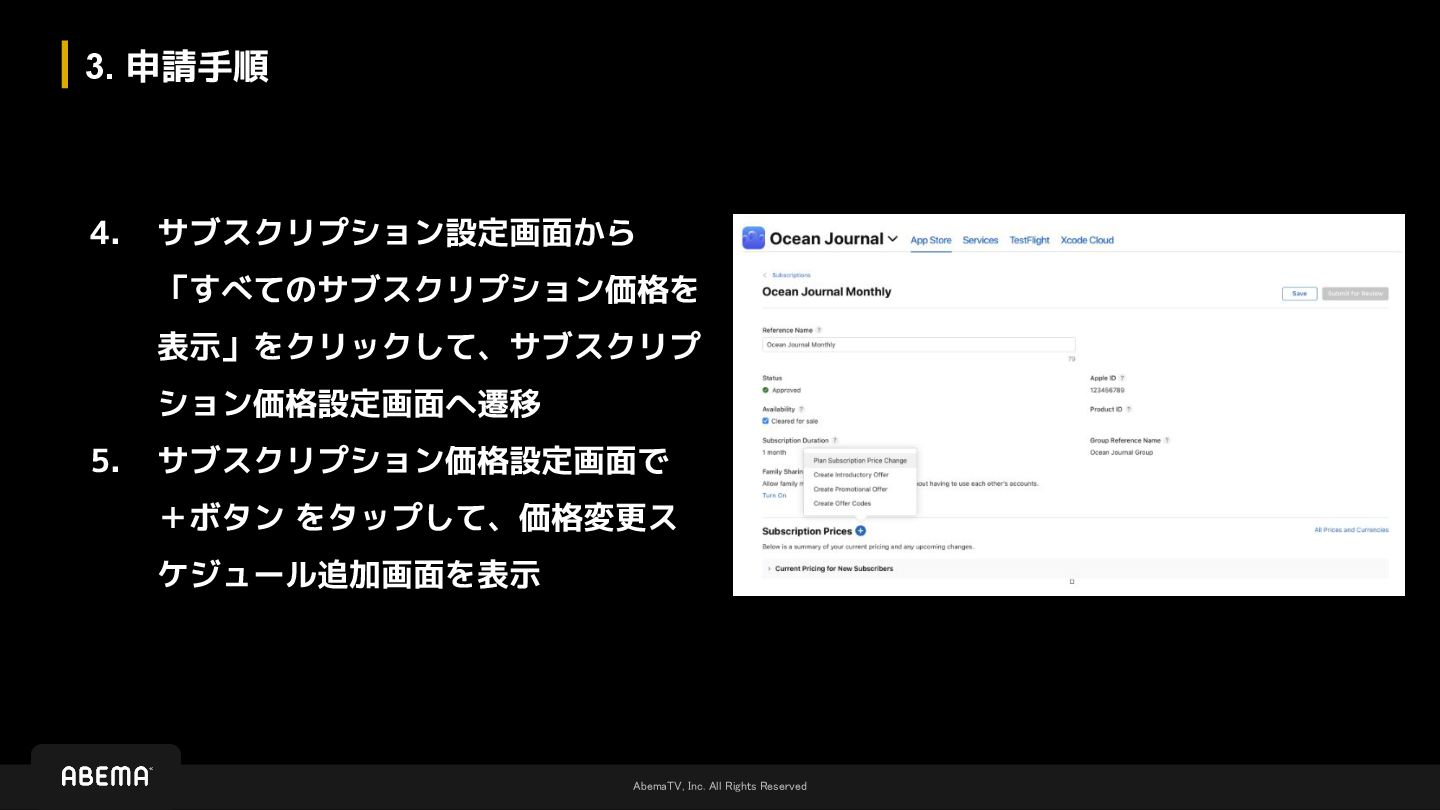The width and height of the screenshot is (1440, 810).
Task: Go to the TestFlight tab
Action: point(1029,240)
